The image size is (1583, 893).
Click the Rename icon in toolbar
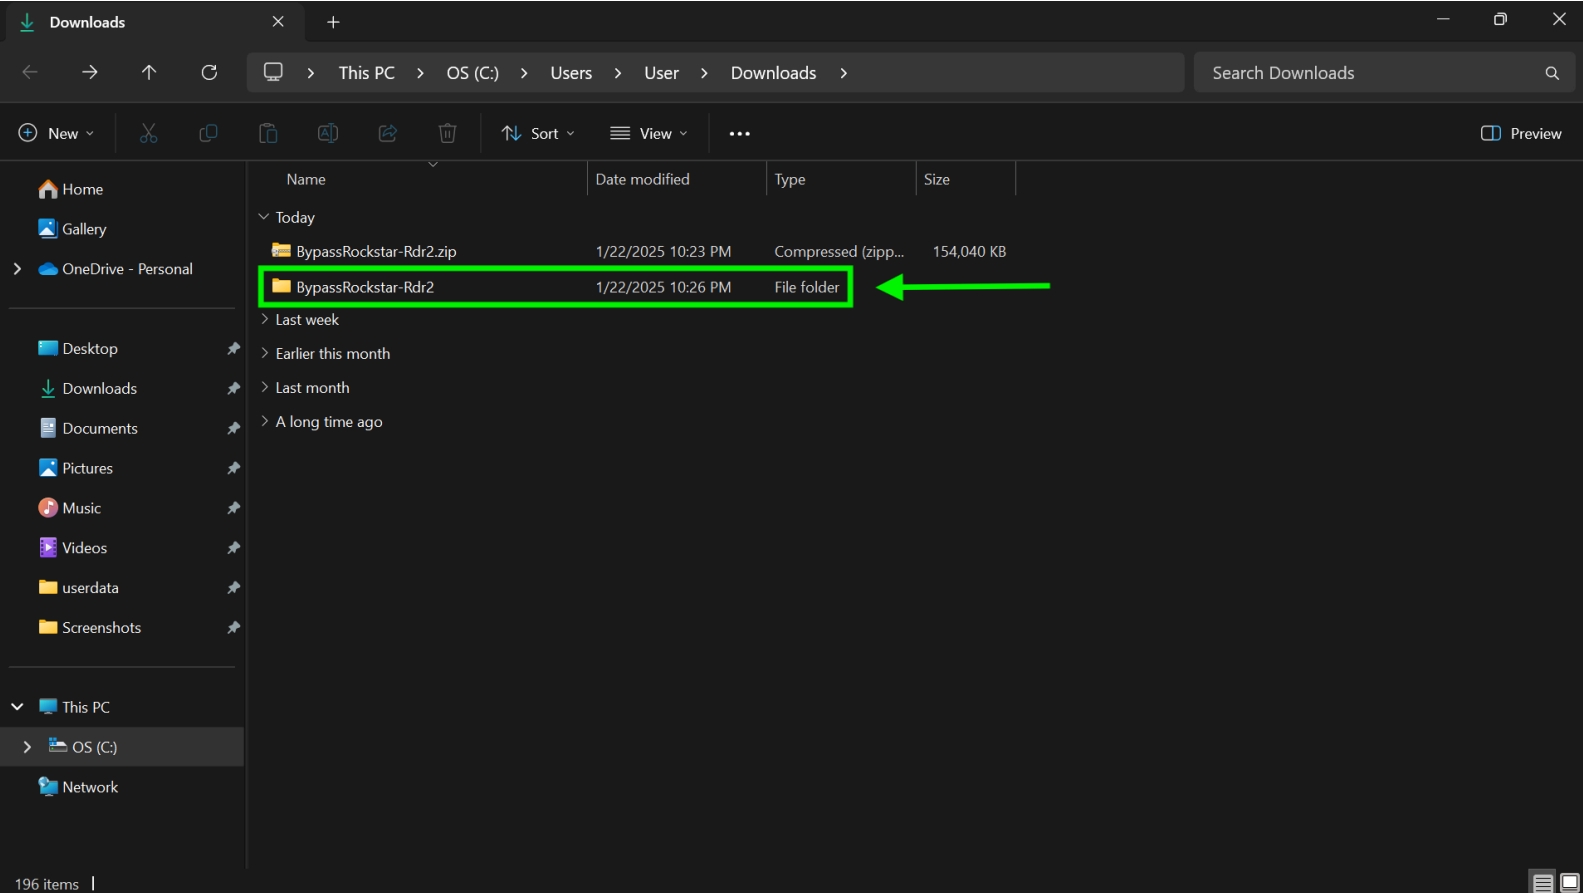328,133
